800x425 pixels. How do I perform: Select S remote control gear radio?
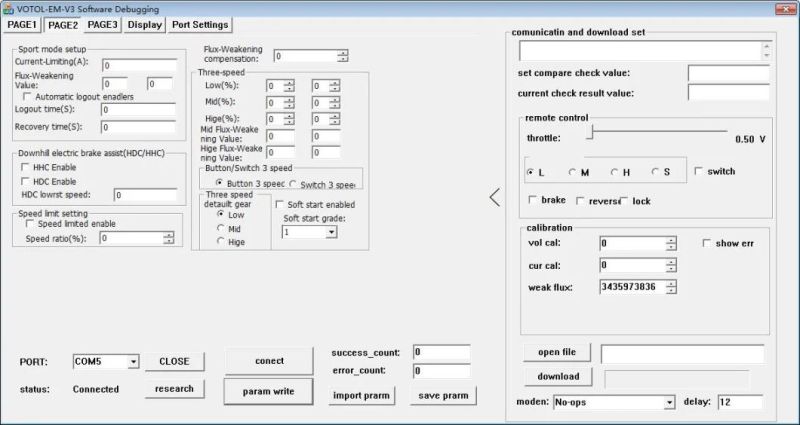coord(655,172)
